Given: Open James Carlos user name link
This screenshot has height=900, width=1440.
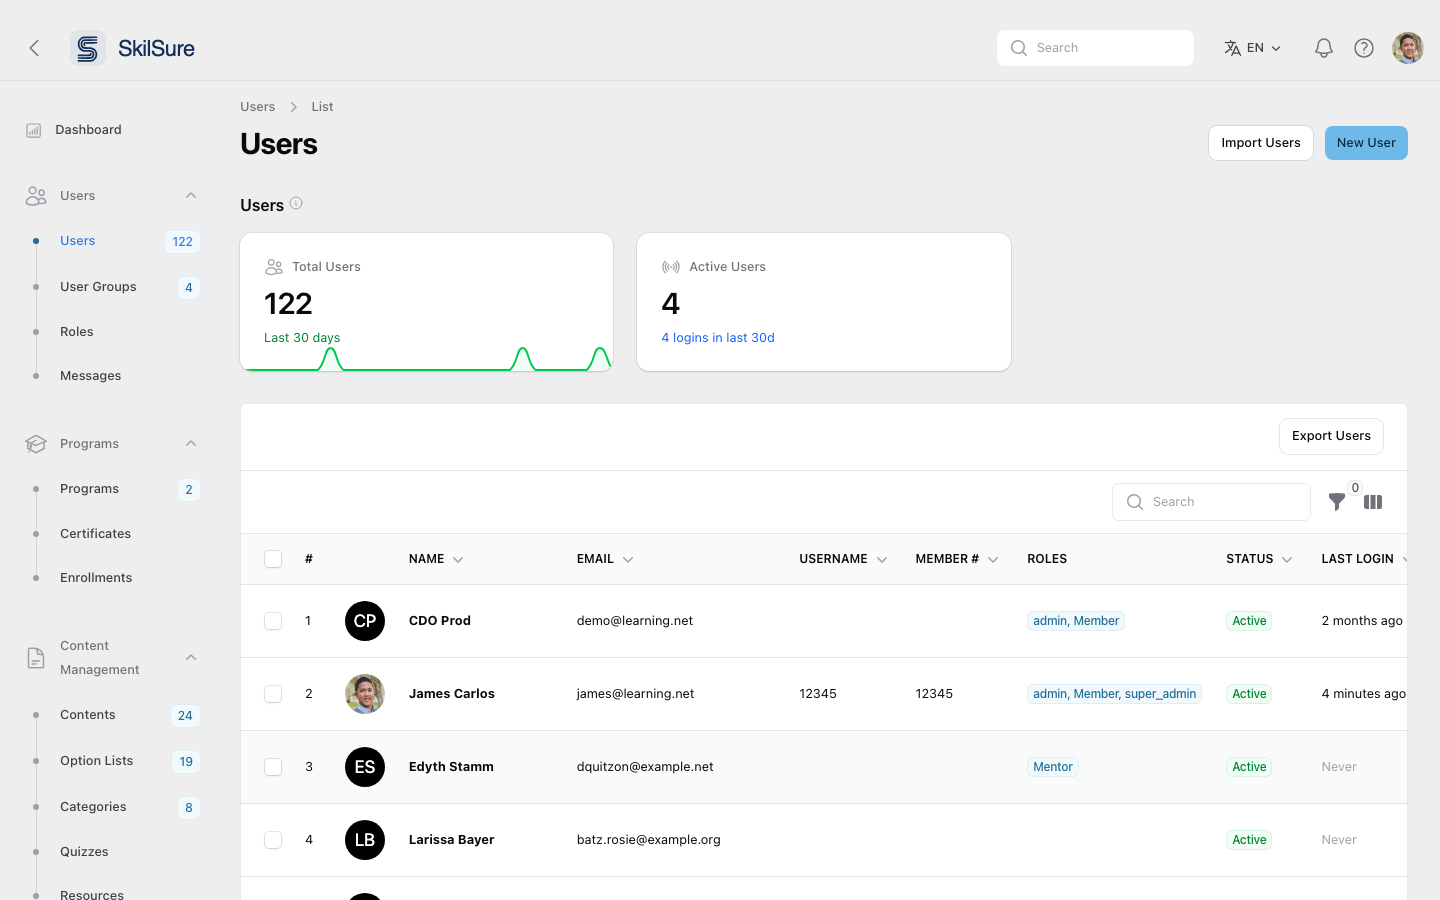Looking at the screenshot, I should (452, 694).
